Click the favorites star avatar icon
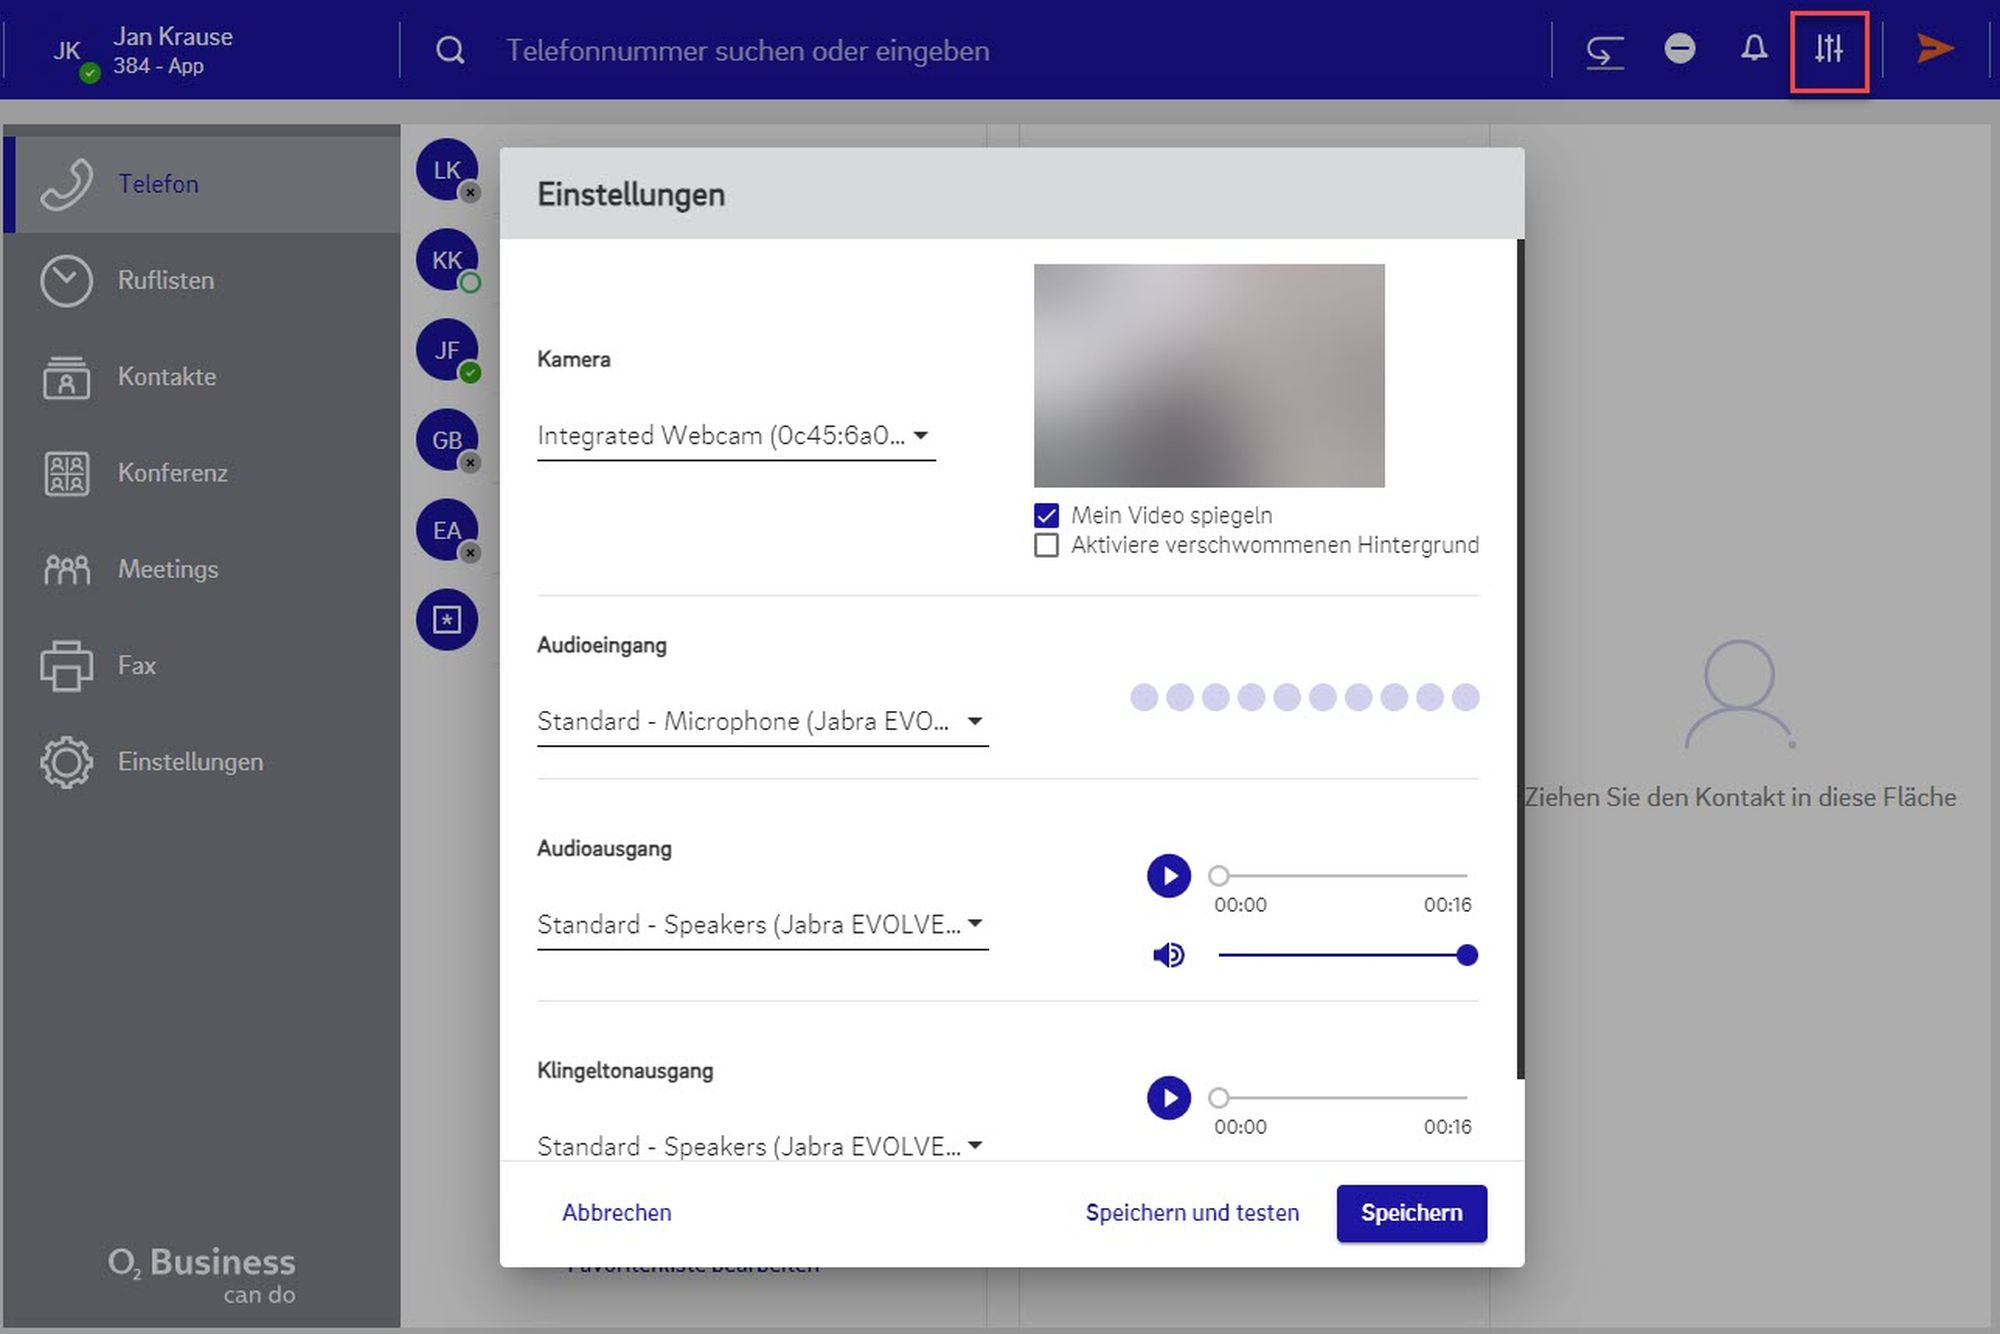This screenshot has width=2000, height=1334. click(447, 620)
